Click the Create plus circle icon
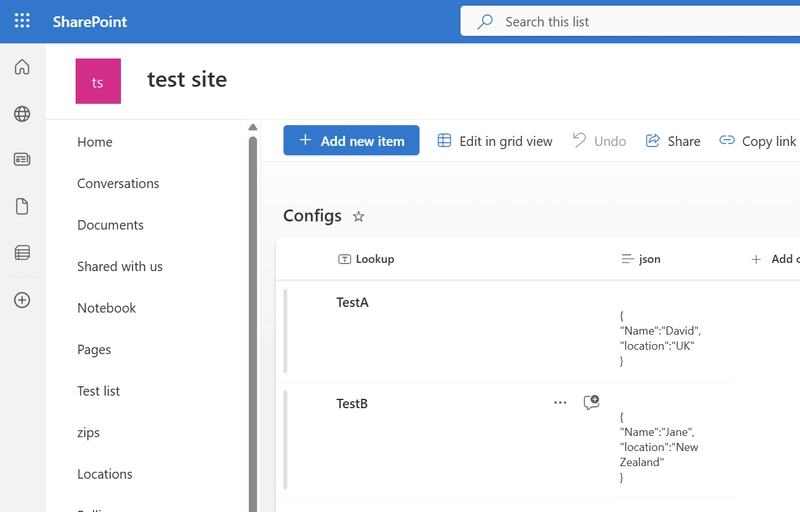The image size is (800, 512). tap(22, 300)
